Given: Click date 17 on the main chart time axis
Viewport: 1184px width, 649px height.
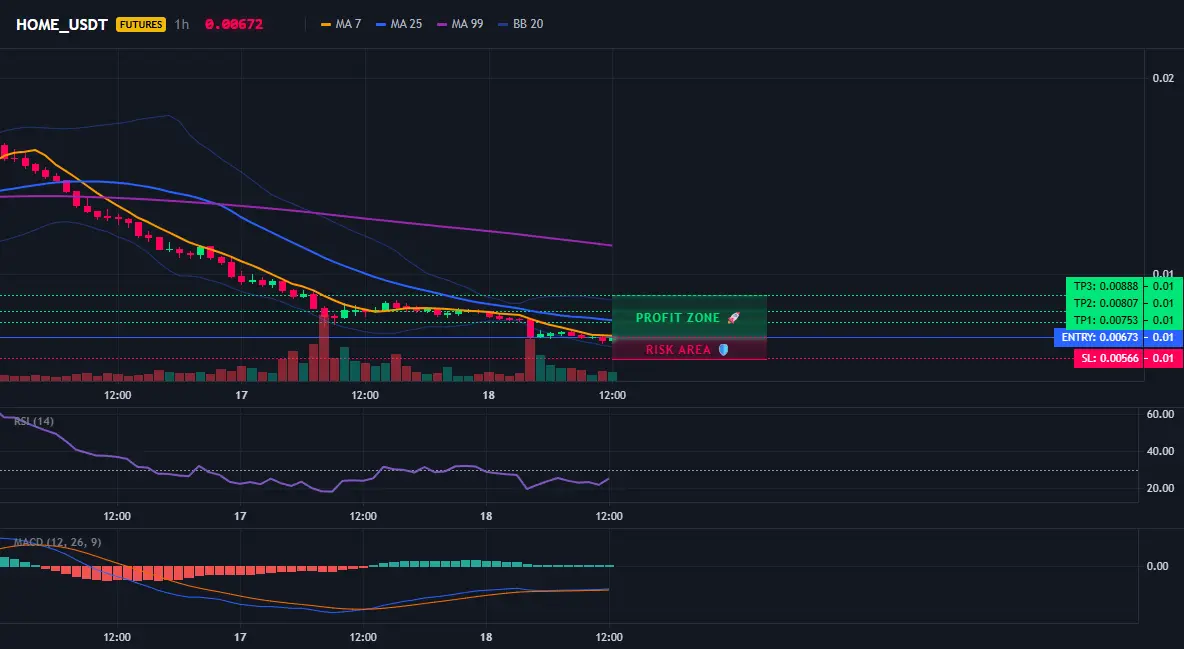Looking at the screenshot, I should pyautogui.click(x=241, y=395).
